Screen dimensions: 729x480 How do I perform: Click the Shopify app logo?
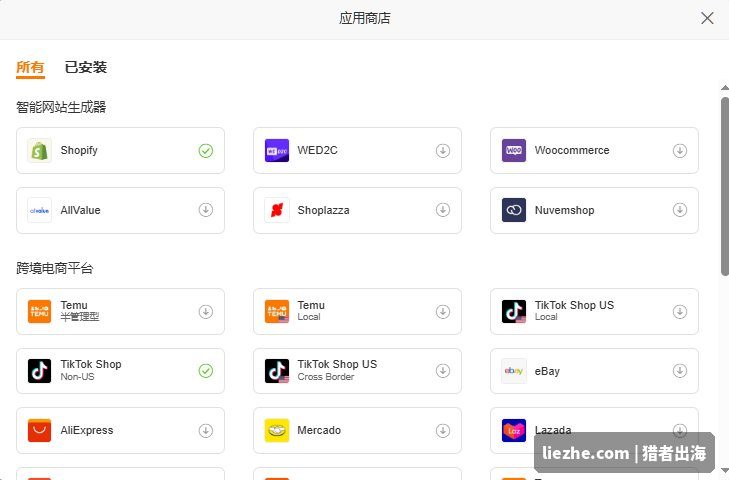point(40,151)
